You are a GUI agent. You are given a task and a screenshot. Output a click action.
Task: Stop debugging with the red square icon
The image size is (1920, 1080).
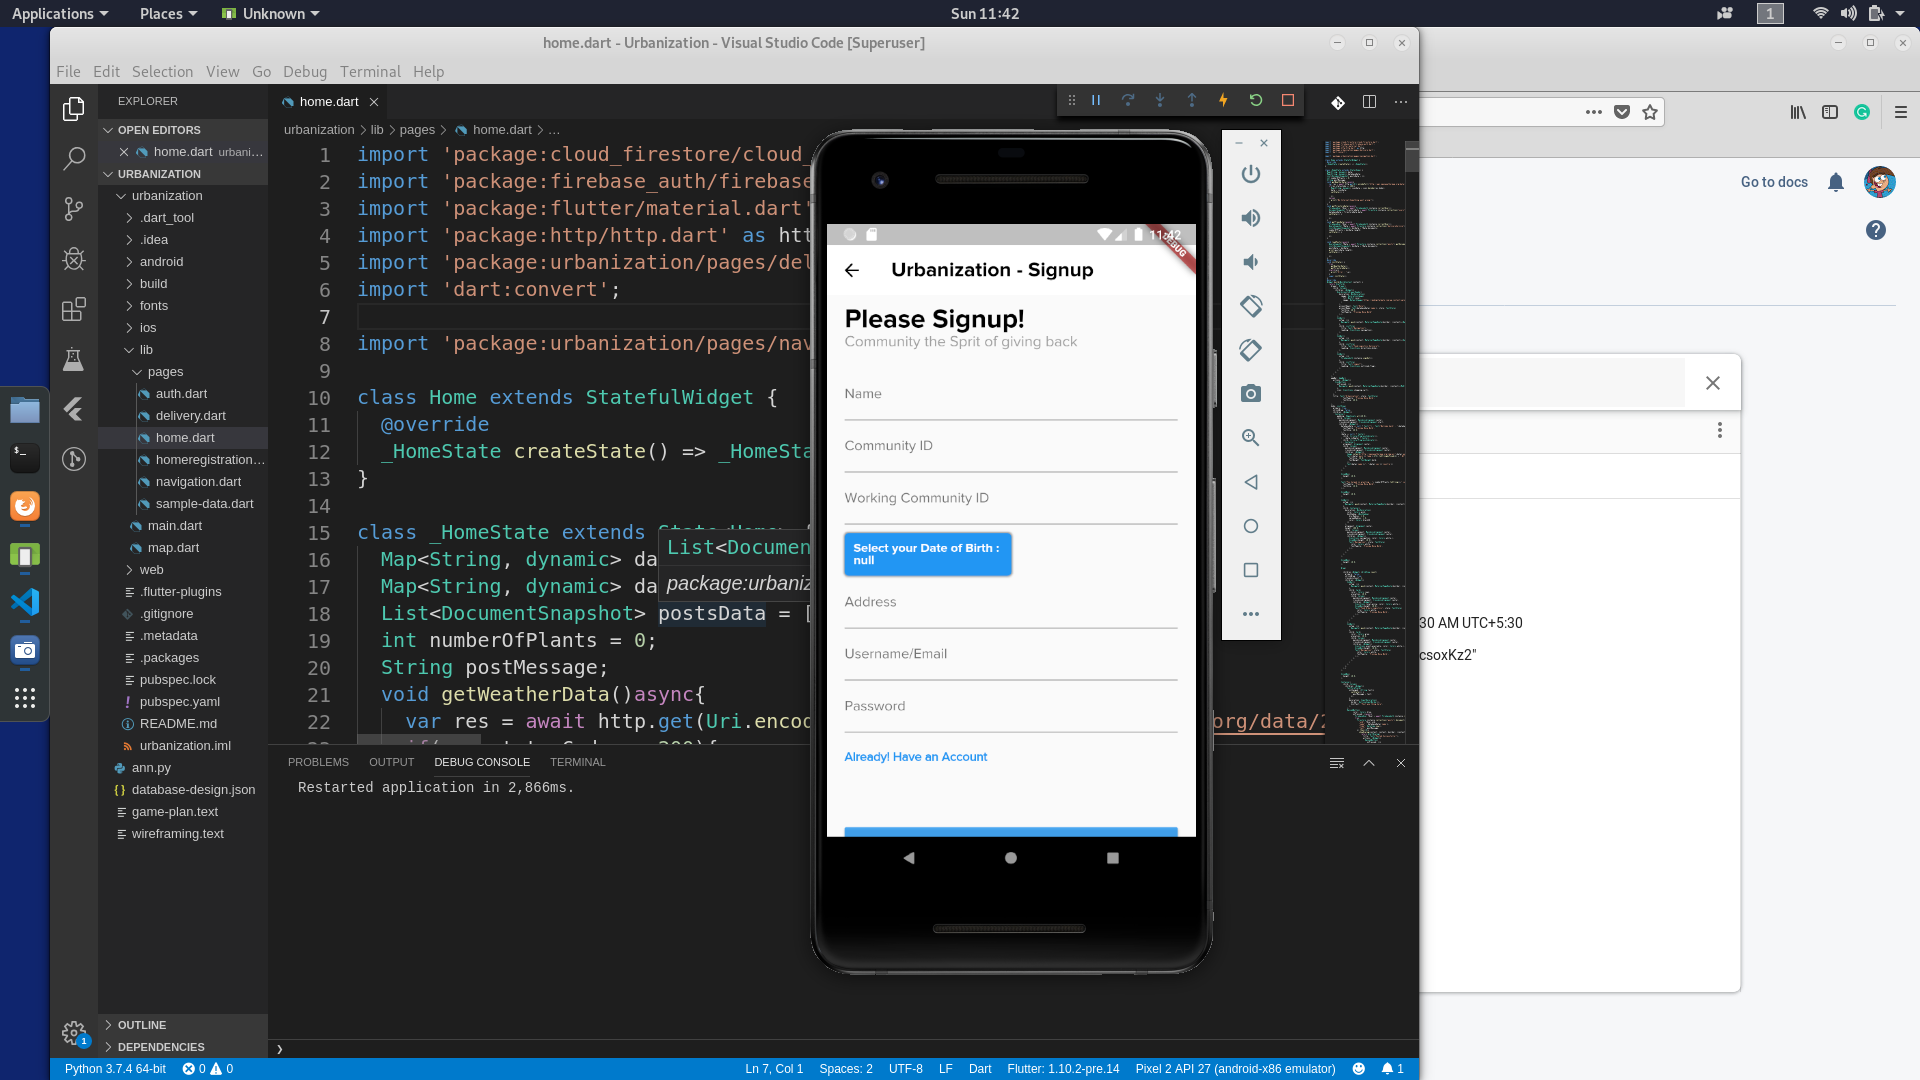[1288, 100]
